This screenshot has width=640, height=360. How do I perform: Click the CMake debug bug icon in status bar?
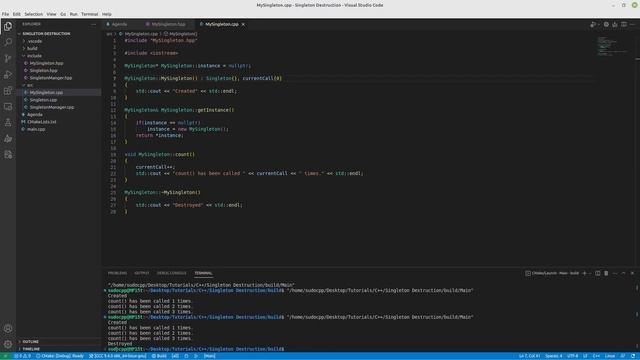[187, 356]
